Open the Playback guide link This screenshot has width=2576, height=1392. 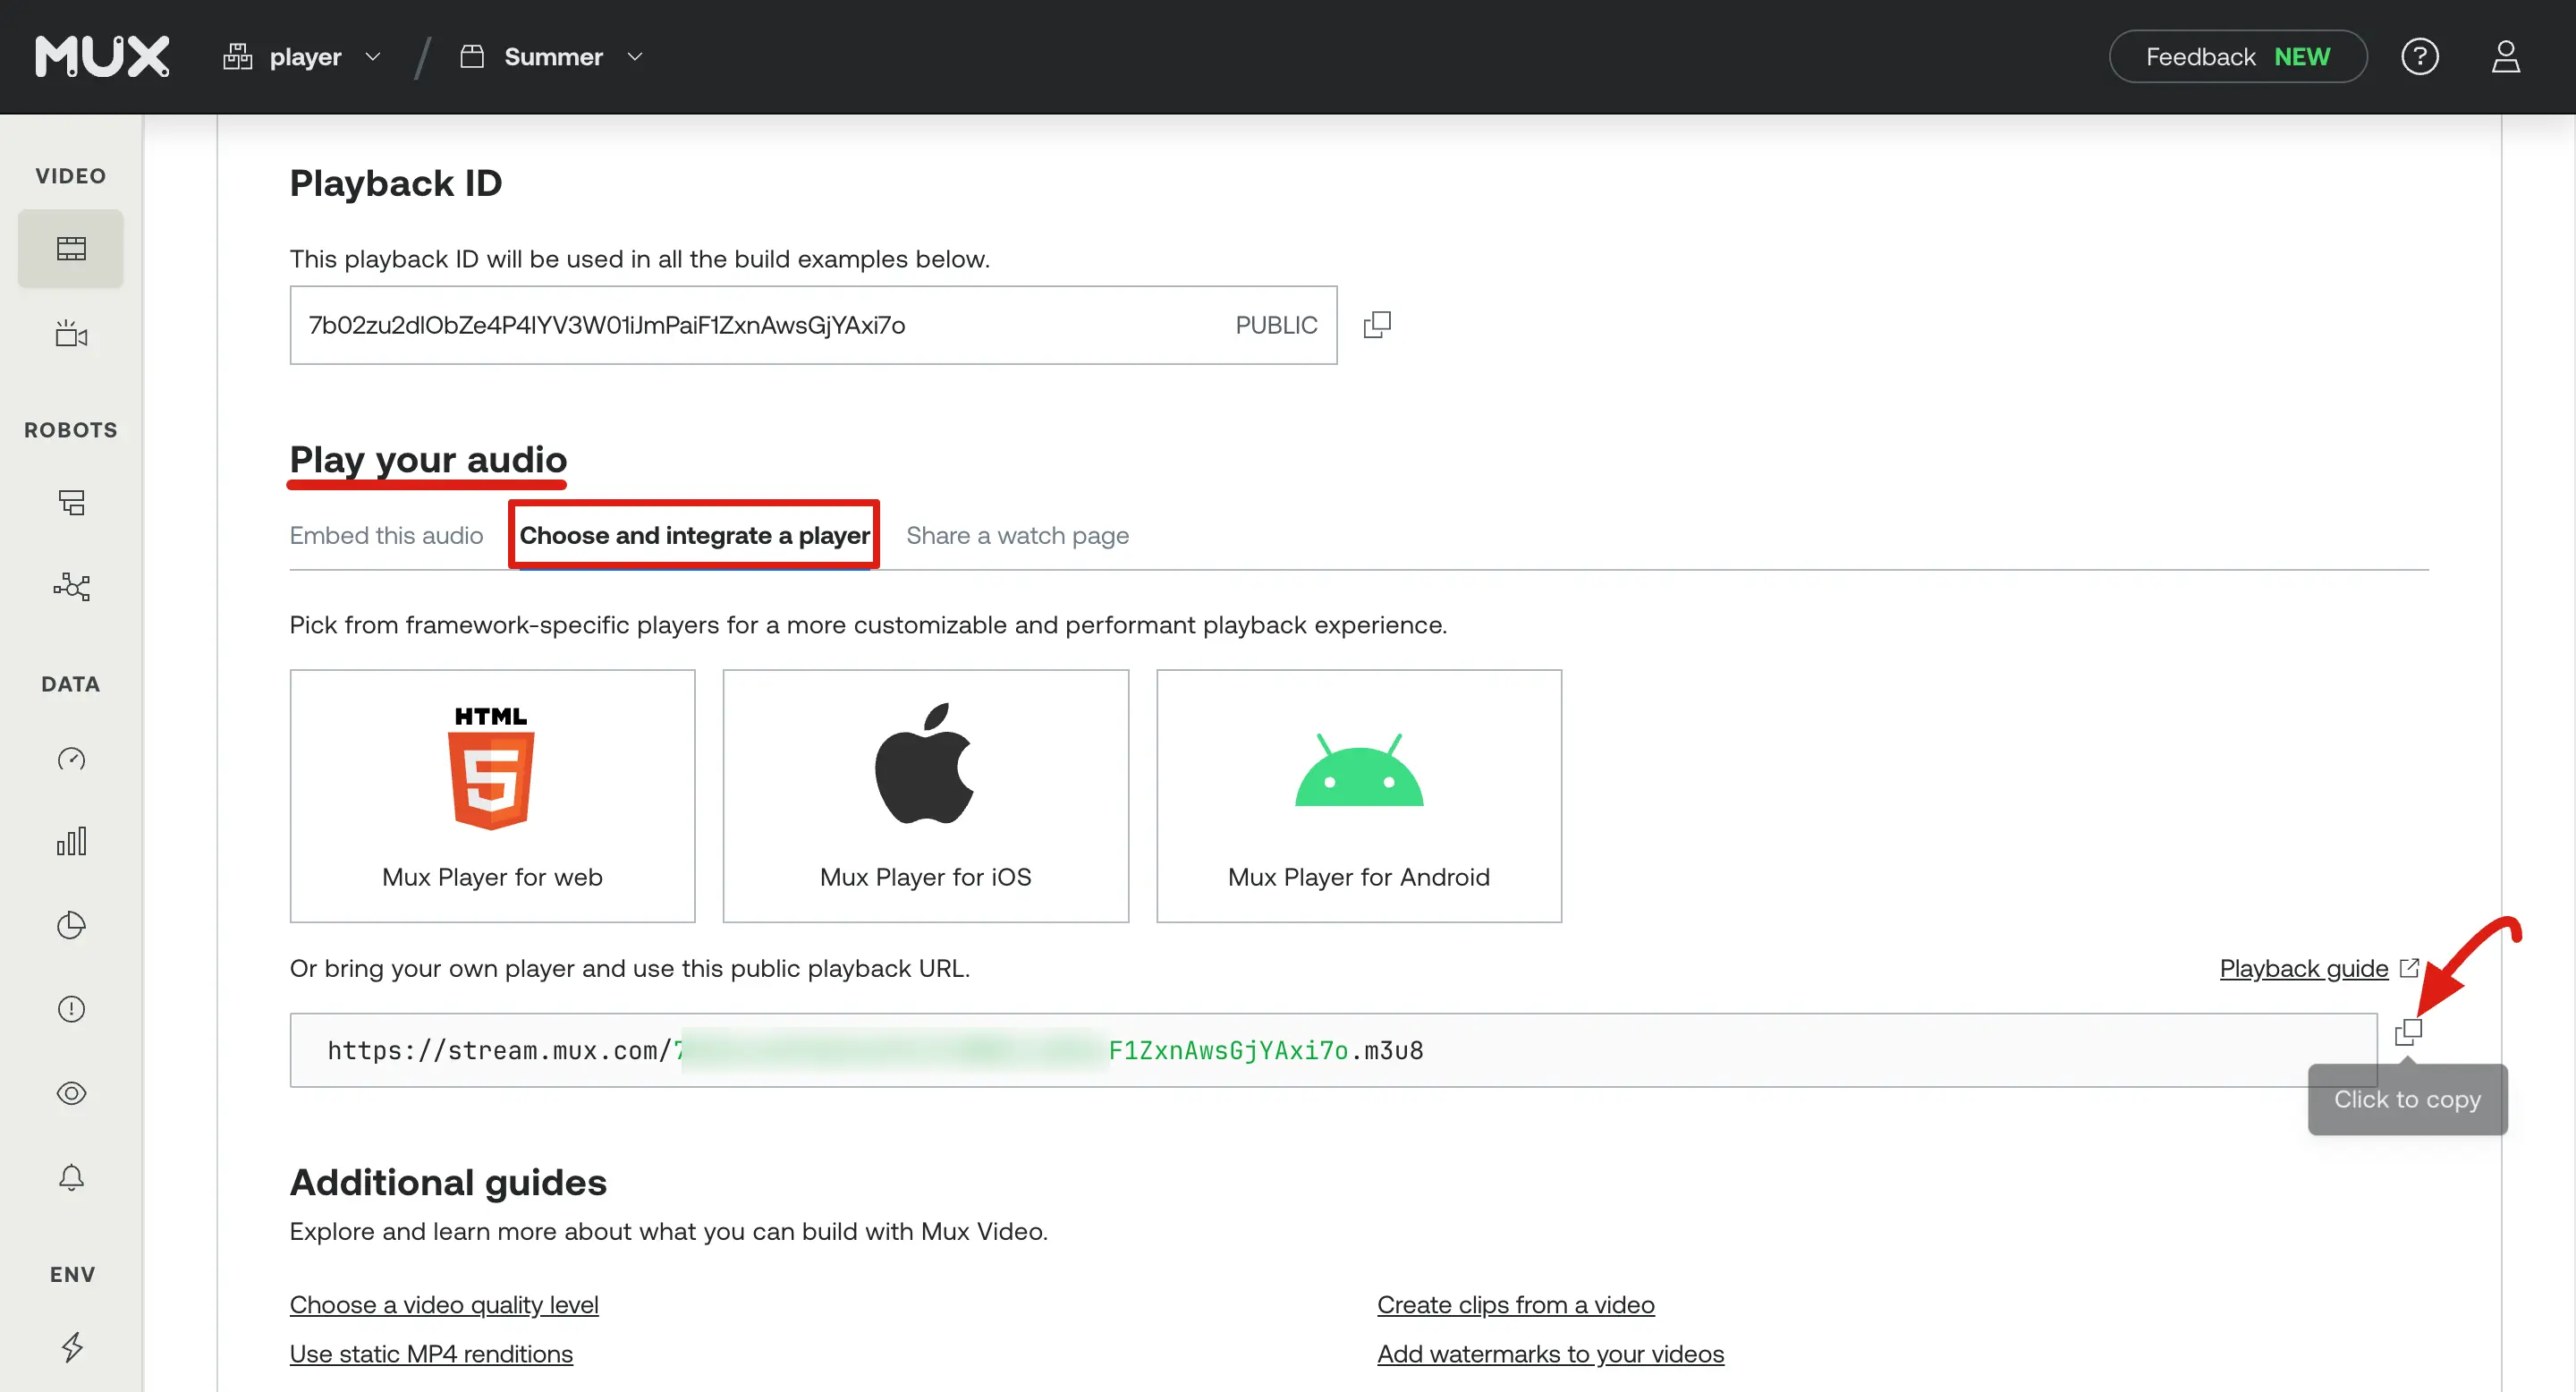tap(2304, 968)
